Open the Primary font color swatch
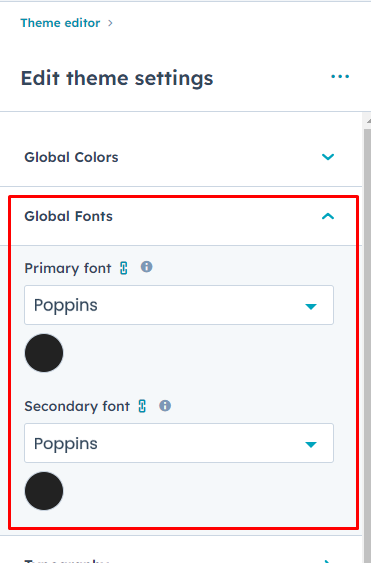The width and height of the screenshot is (371, 563). [44, 353]
